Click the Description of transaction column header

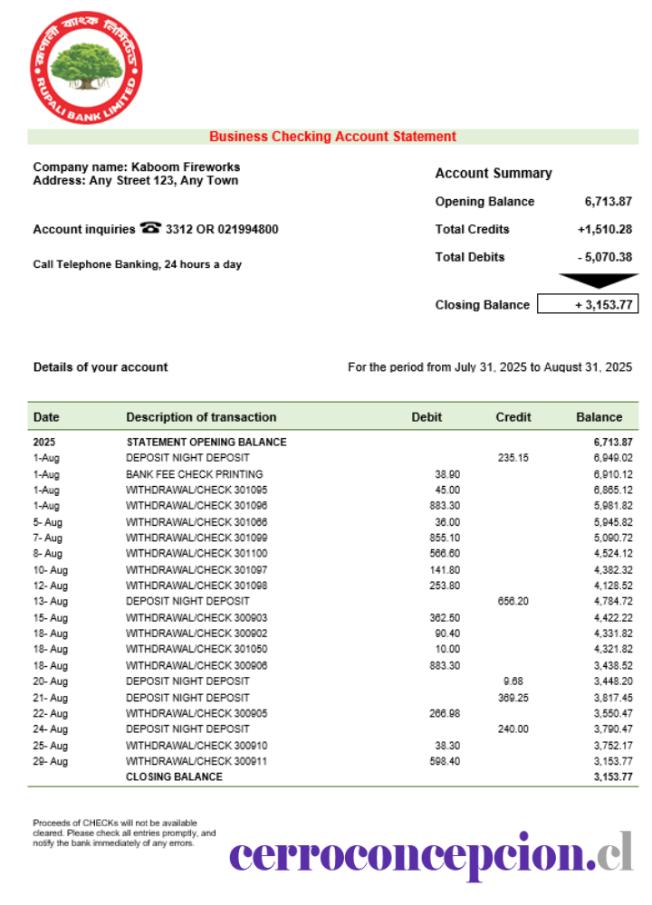click(x=201, y=417)
